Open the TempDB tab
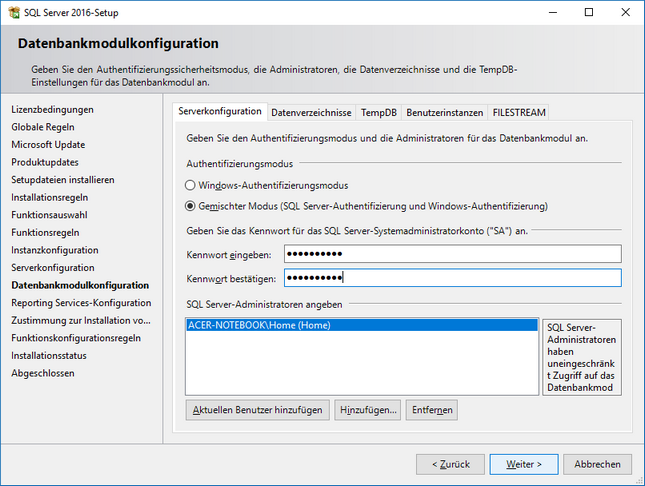Image resolution: width=645 pixels, height=486 pixels. pyautogui.click(x=379, y=113)
